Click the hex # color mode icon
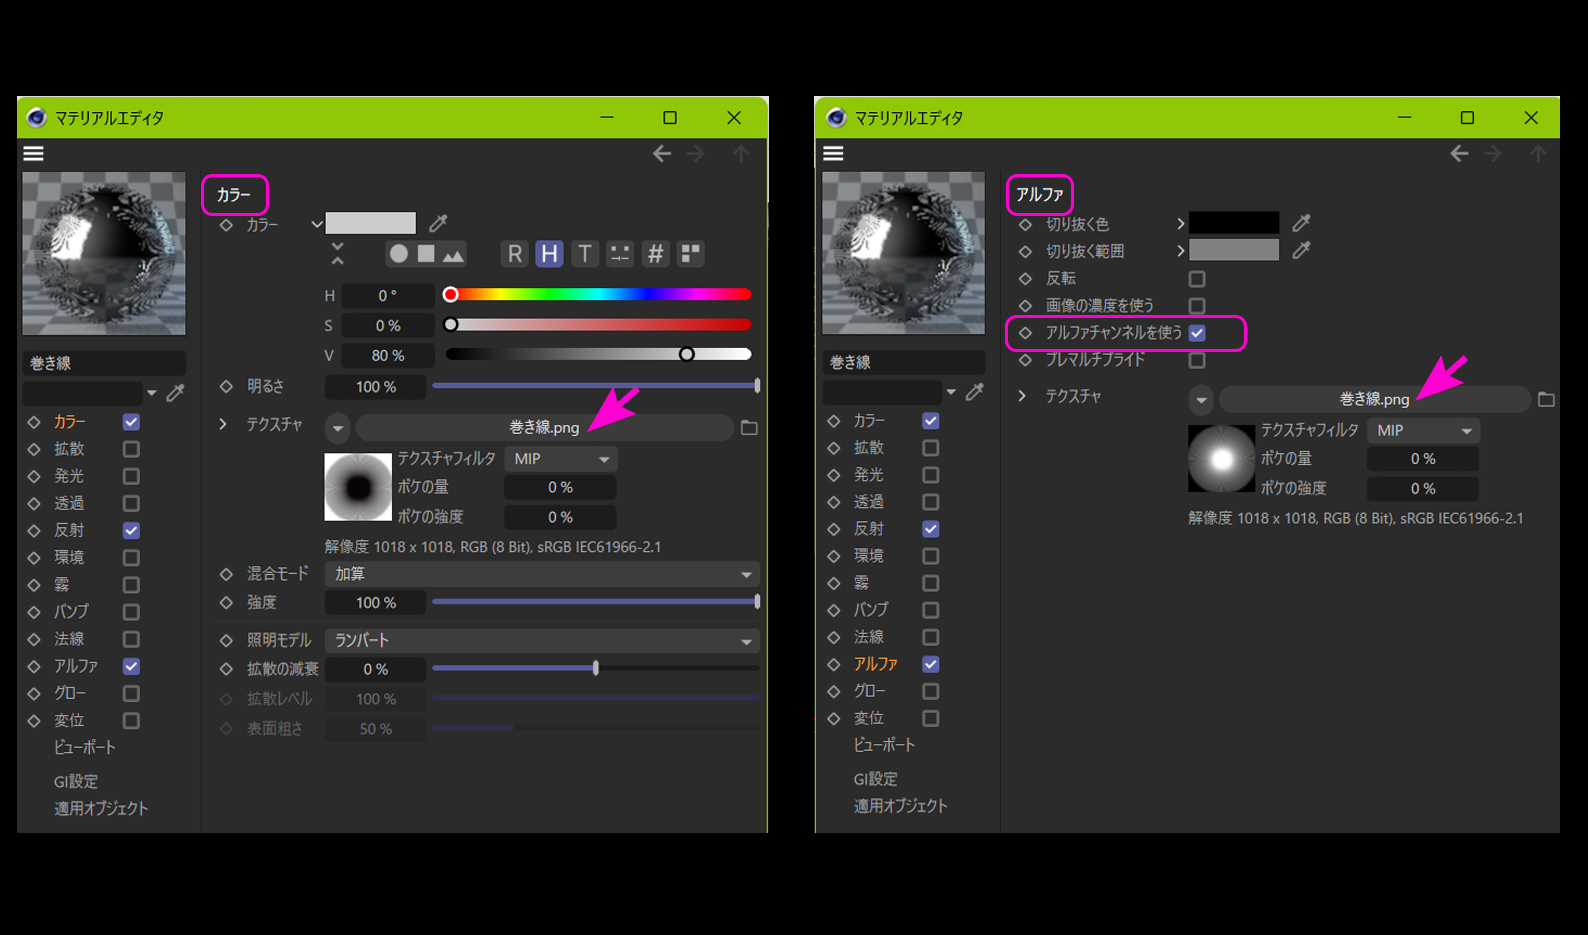The width and height of the screenshot is (1588, 935). [x=655, y=254]
